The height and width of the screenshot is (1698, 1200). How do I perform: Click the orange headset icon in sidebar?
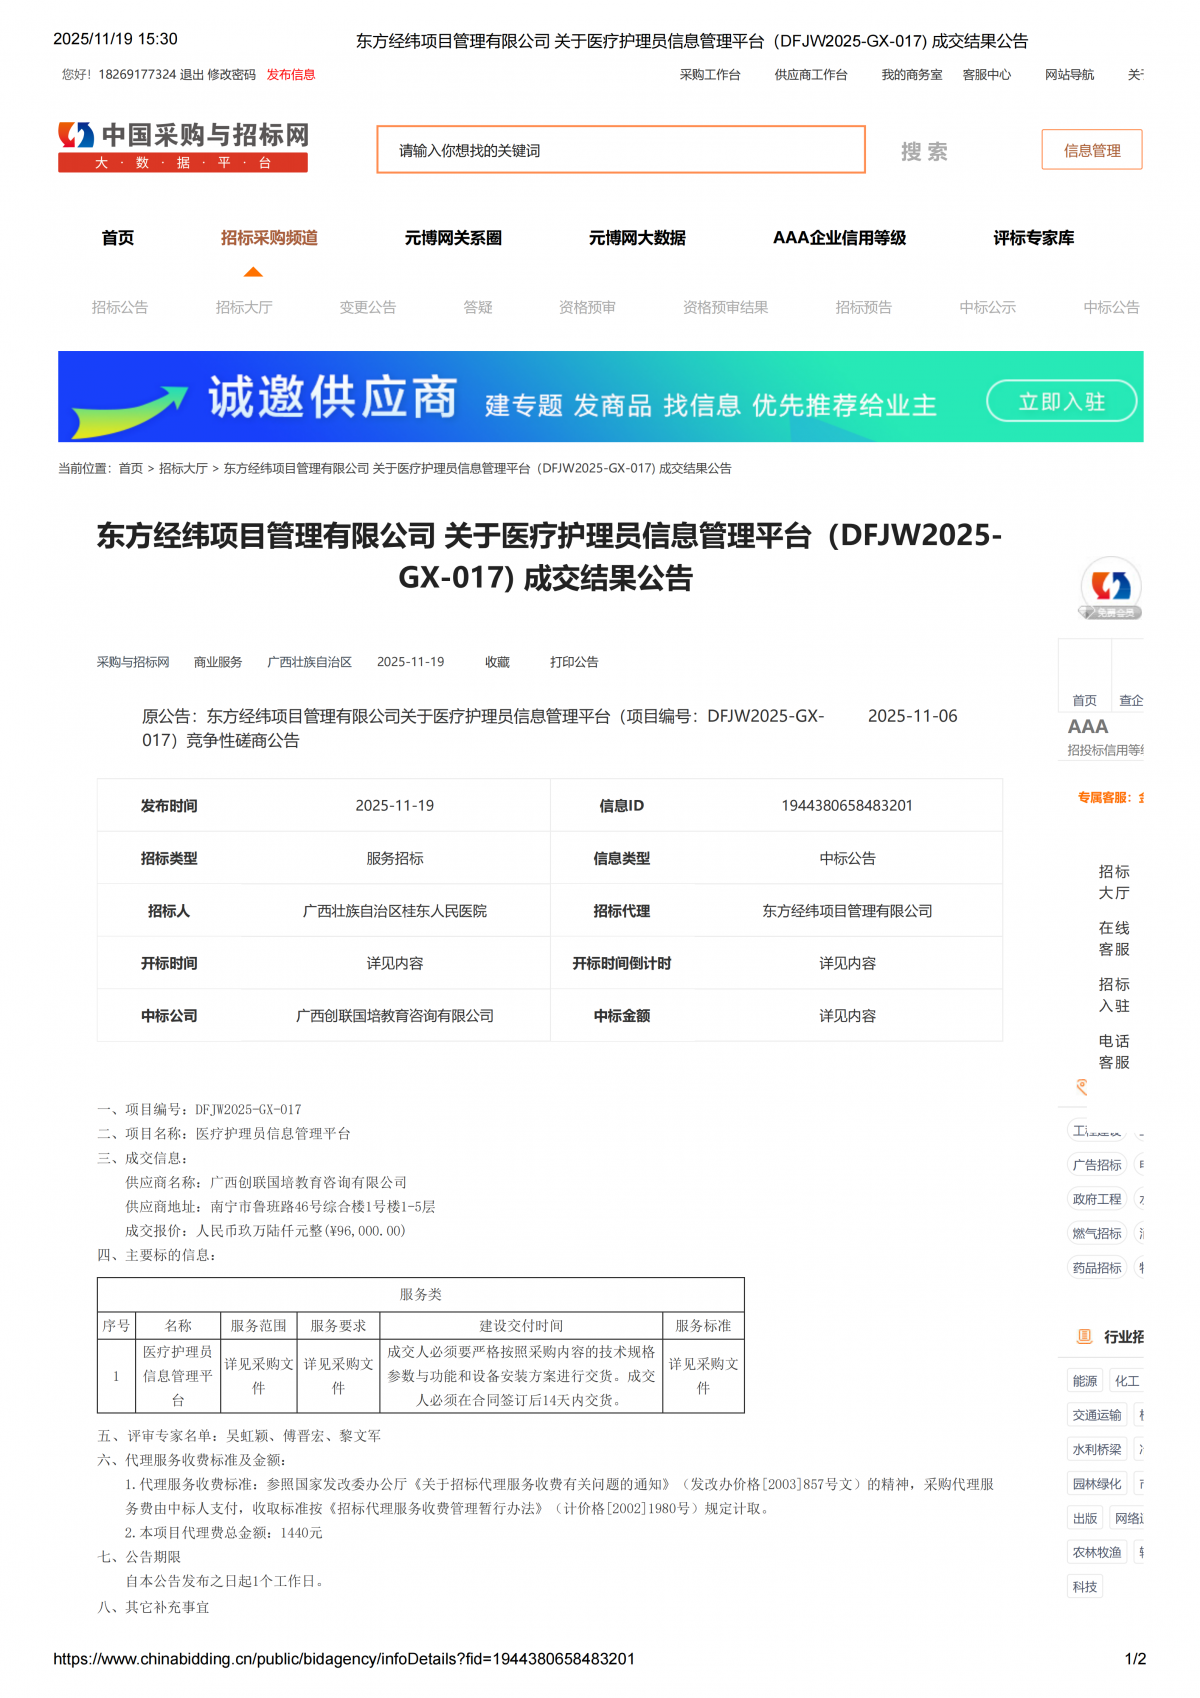click(x=1081, y=1087)
